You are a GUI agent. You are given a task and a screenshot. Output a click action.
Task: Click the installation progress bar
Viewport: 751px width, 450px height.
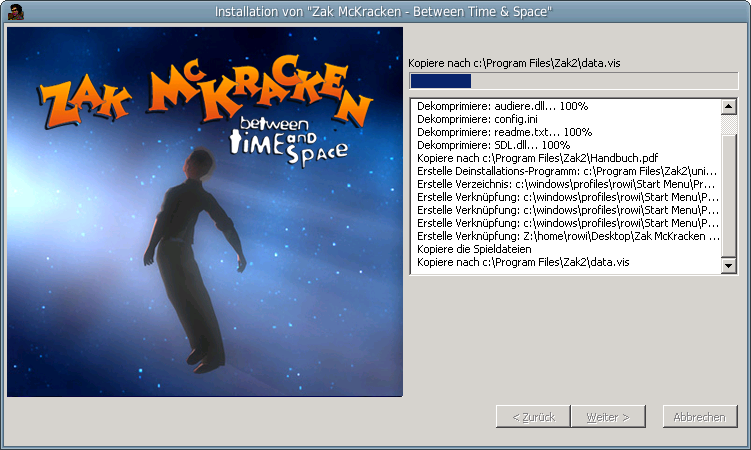click(573, 81)
